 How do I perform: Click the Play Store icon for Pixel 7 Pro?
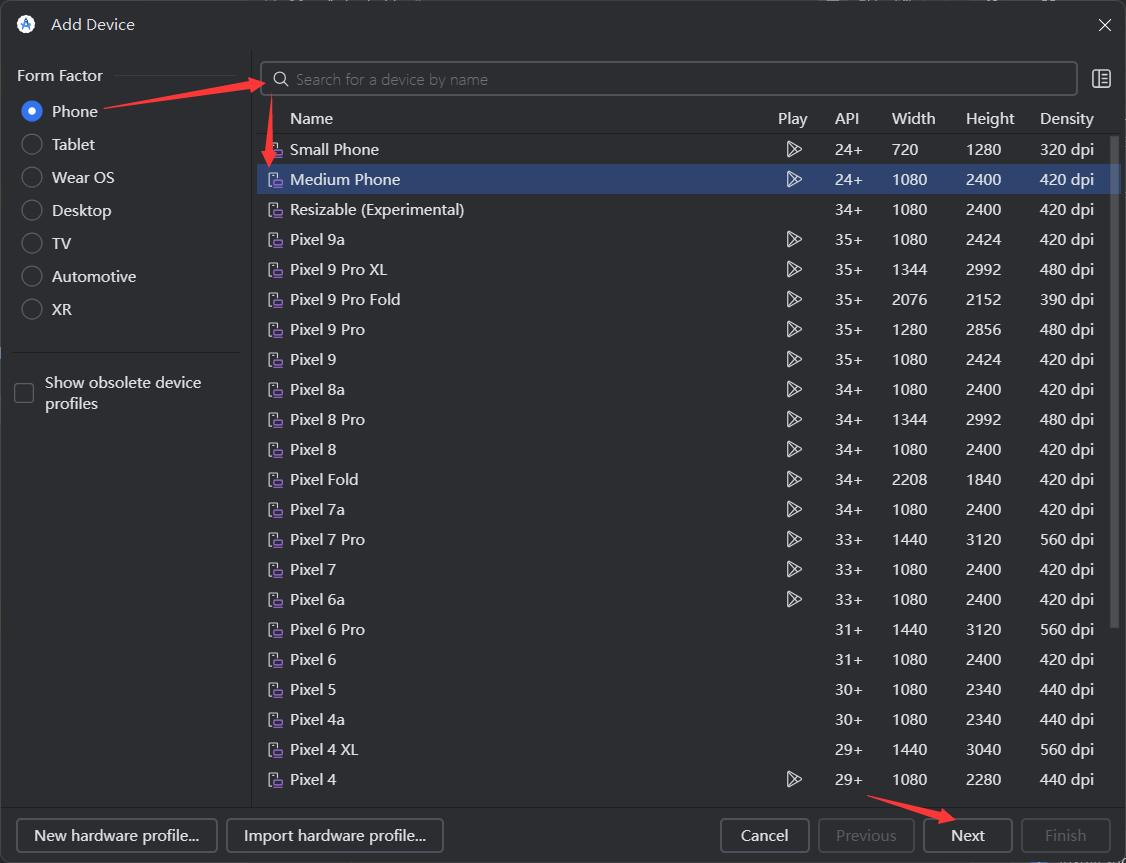(794, 539)
